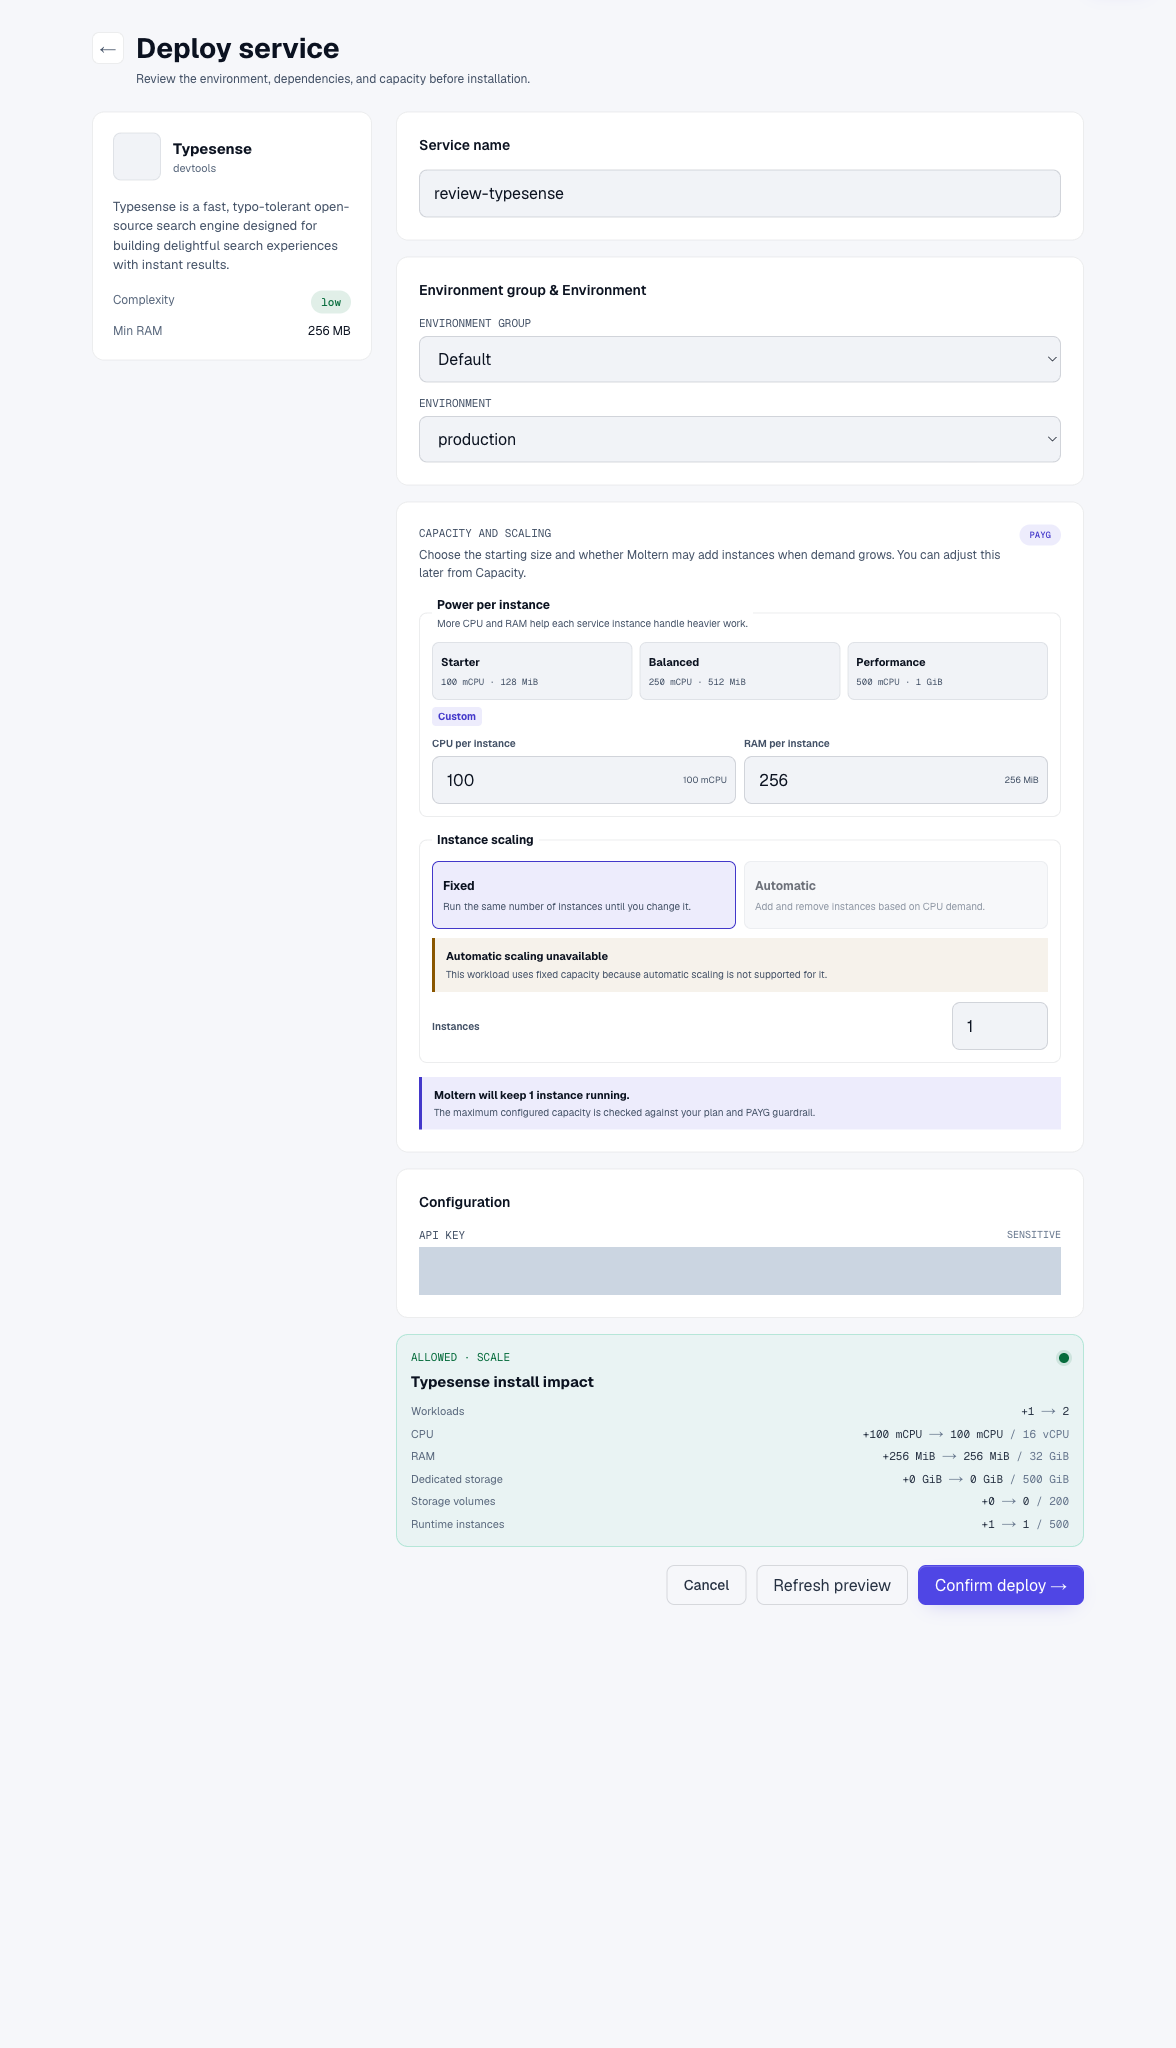The image size is (1176, 2048).
Task: Click Refresh preview button
Action: tap(832, 1585)
